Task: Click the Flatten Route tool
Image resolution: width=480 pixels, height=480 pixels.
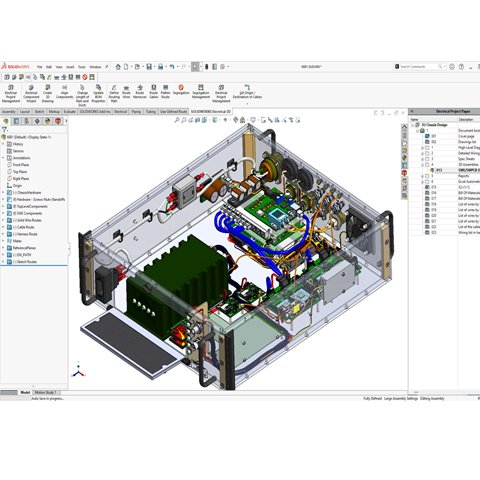Action: pyautogui.click(x=166, y=92)
